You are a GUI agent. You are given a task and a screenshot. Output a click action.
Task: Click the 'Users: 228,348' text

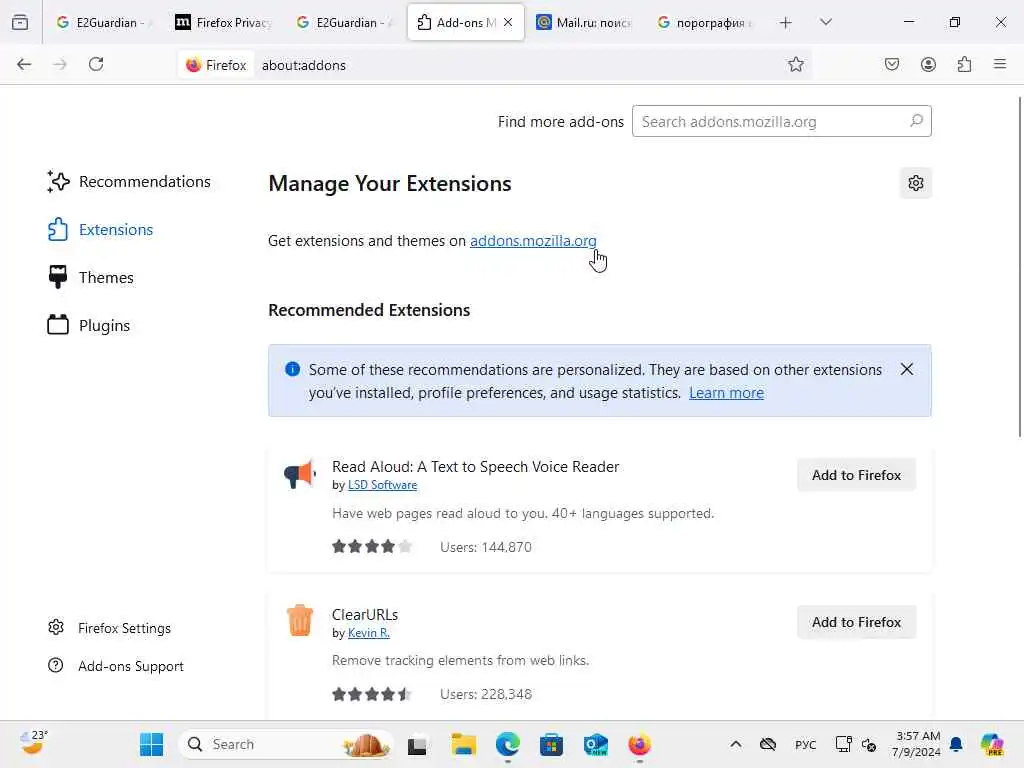click(x=486, y=694)
